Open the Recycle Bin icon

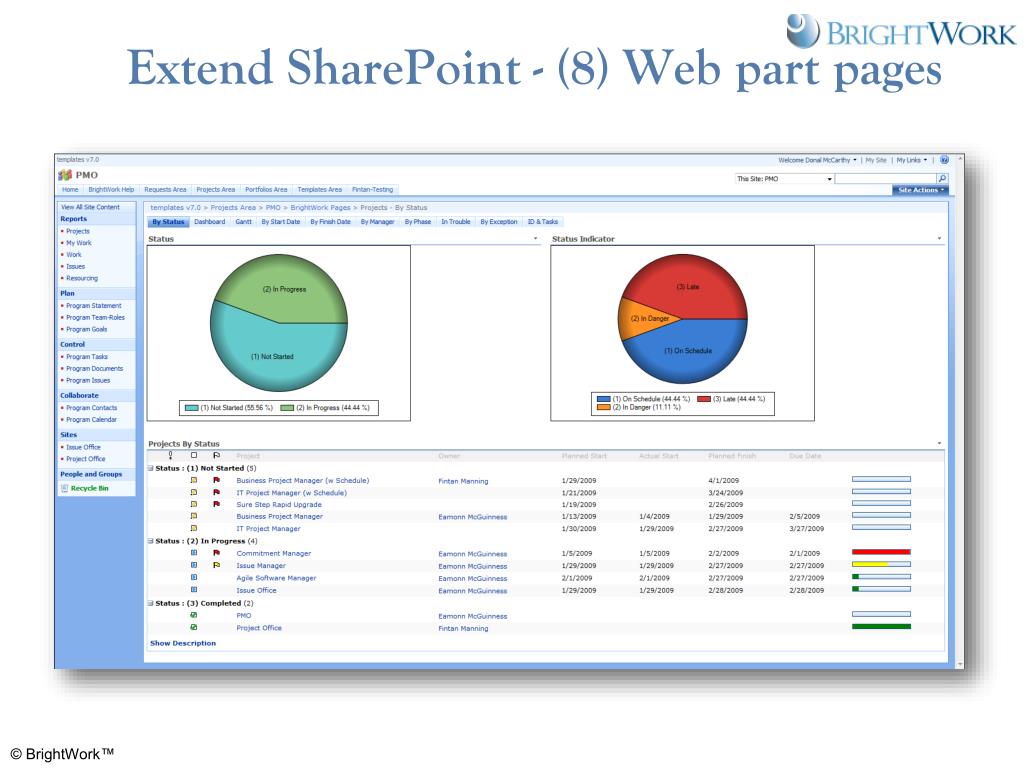(x=64, y=488)
